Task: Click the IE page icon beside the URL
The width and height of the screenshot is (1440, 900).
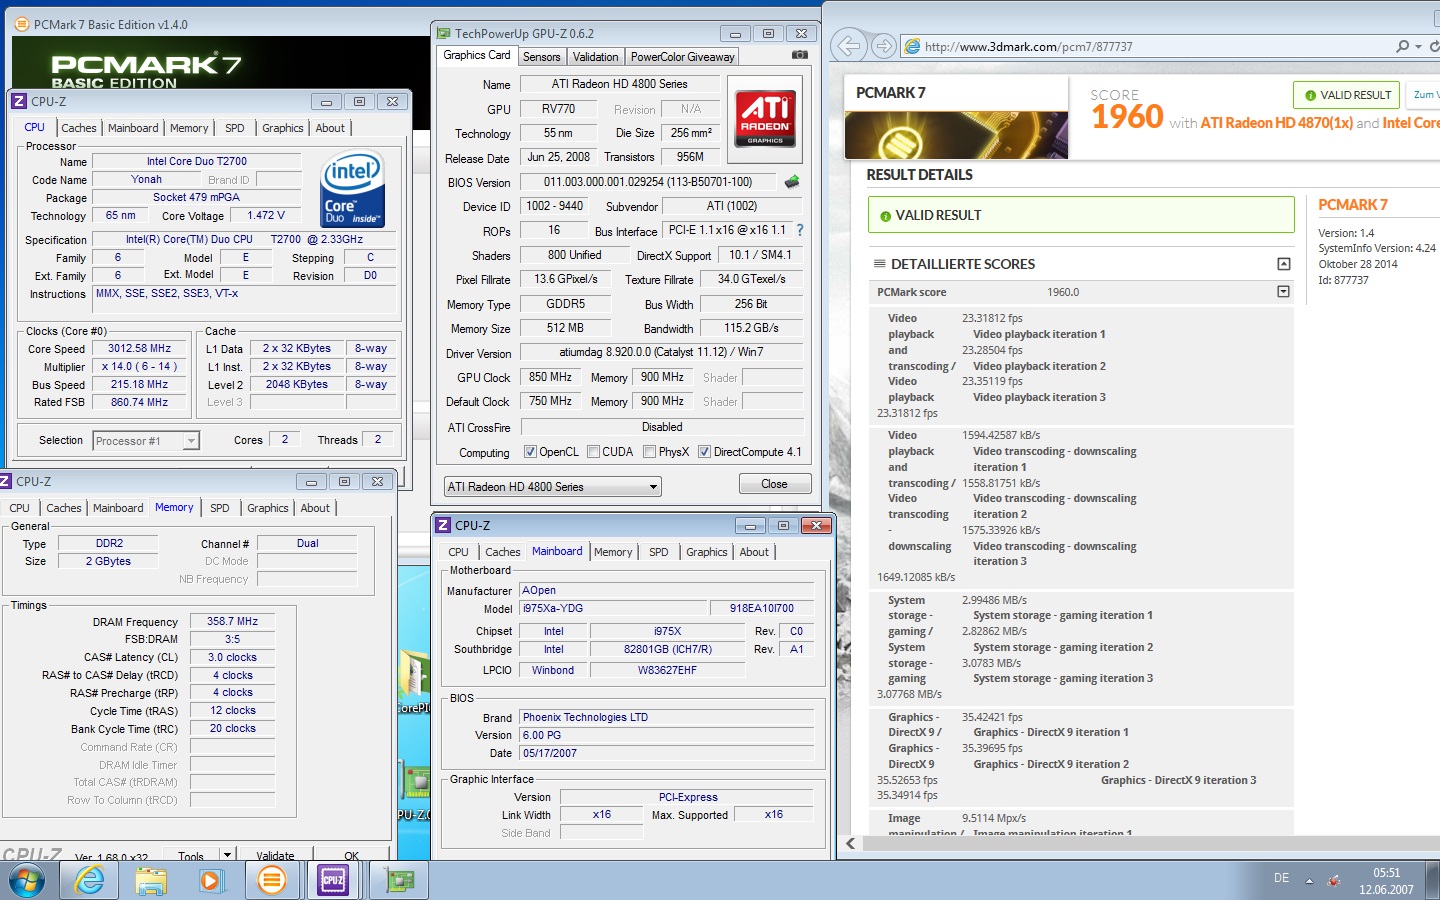Action: pos(912,46)
